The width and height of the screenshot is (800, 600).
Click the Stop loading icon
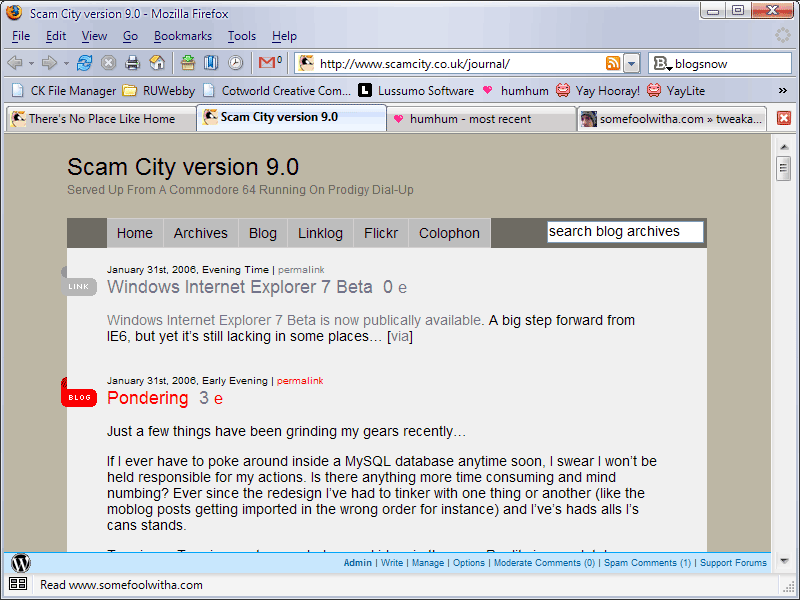(x=108, y=63)
